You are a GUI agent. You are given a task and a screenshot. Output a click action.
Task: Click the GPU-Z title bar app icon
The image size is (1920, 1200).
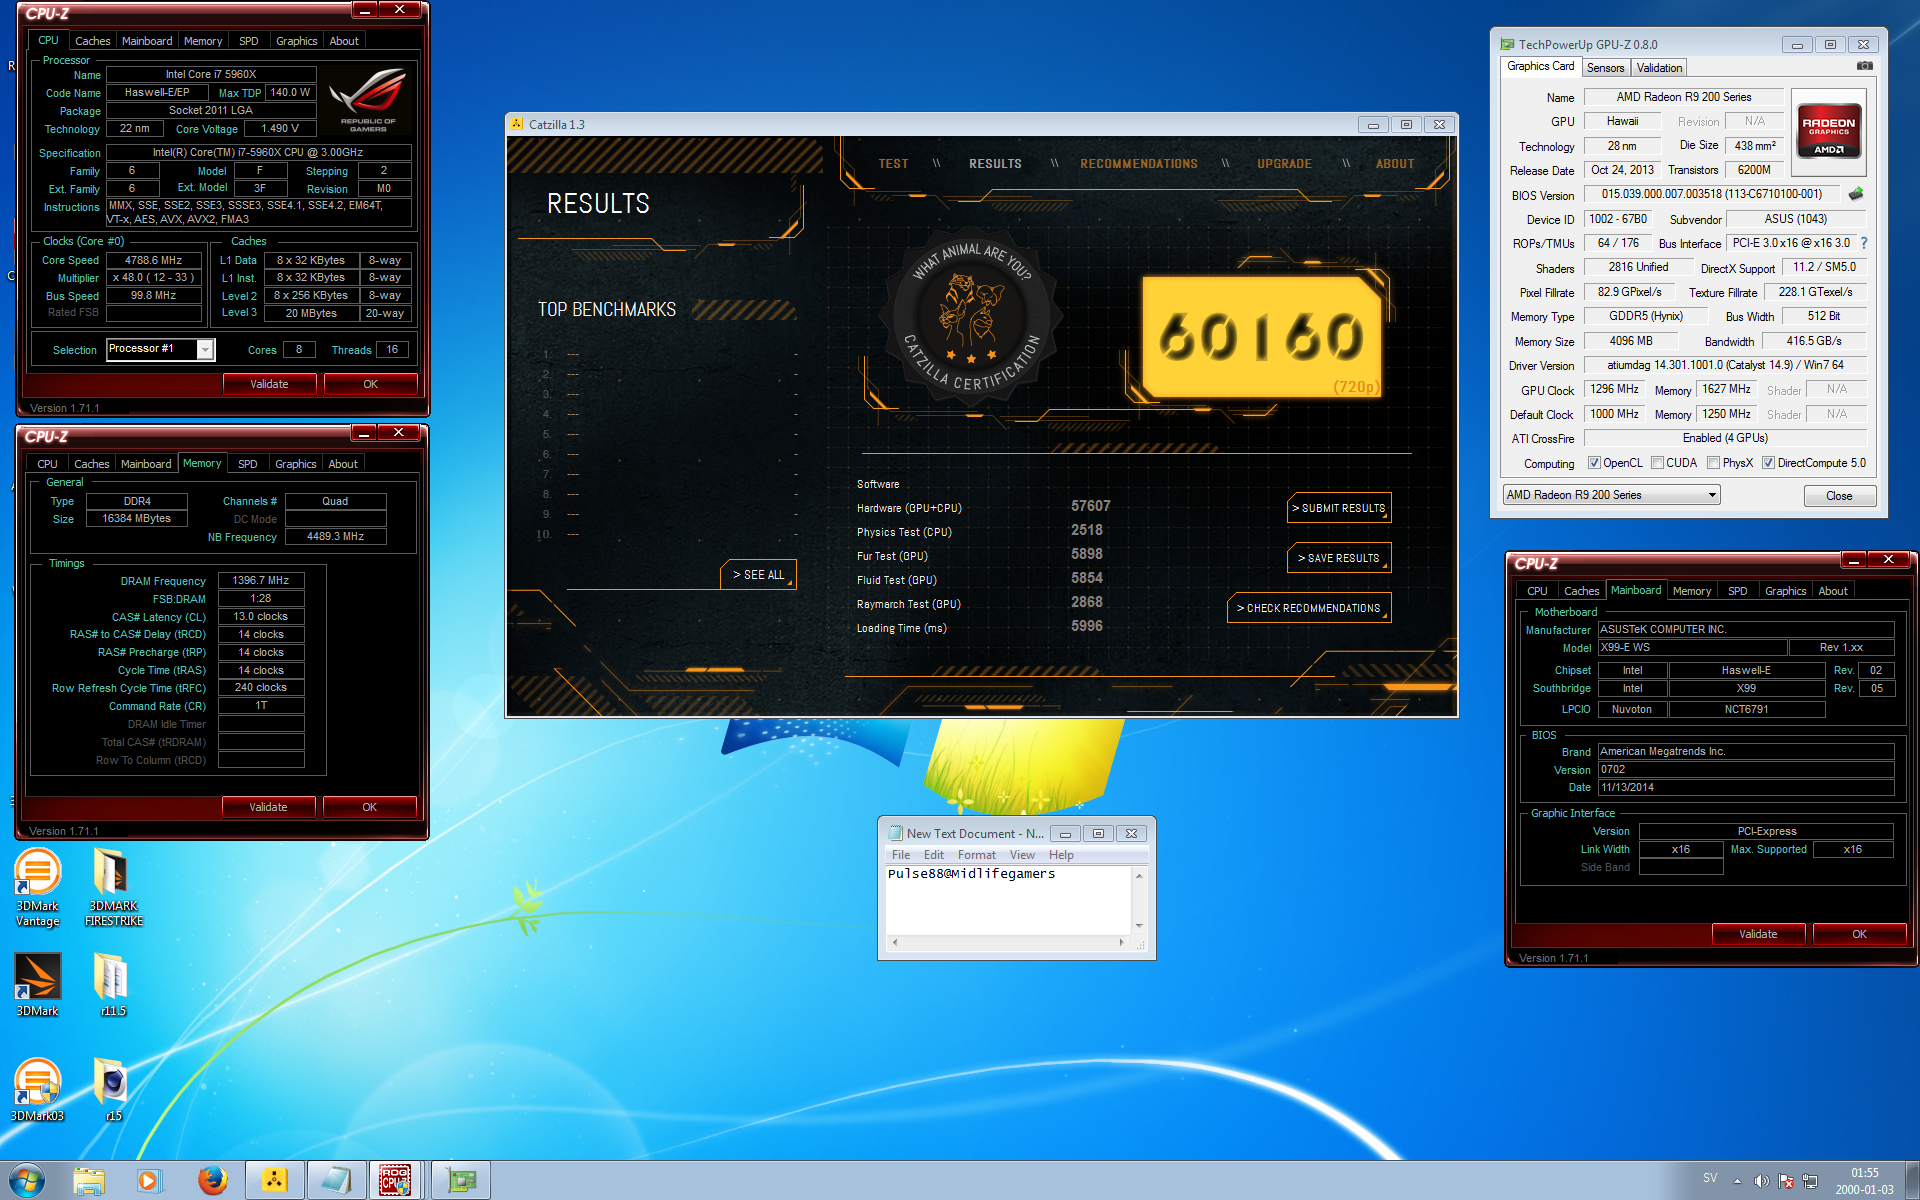(x=1507, y=44)
